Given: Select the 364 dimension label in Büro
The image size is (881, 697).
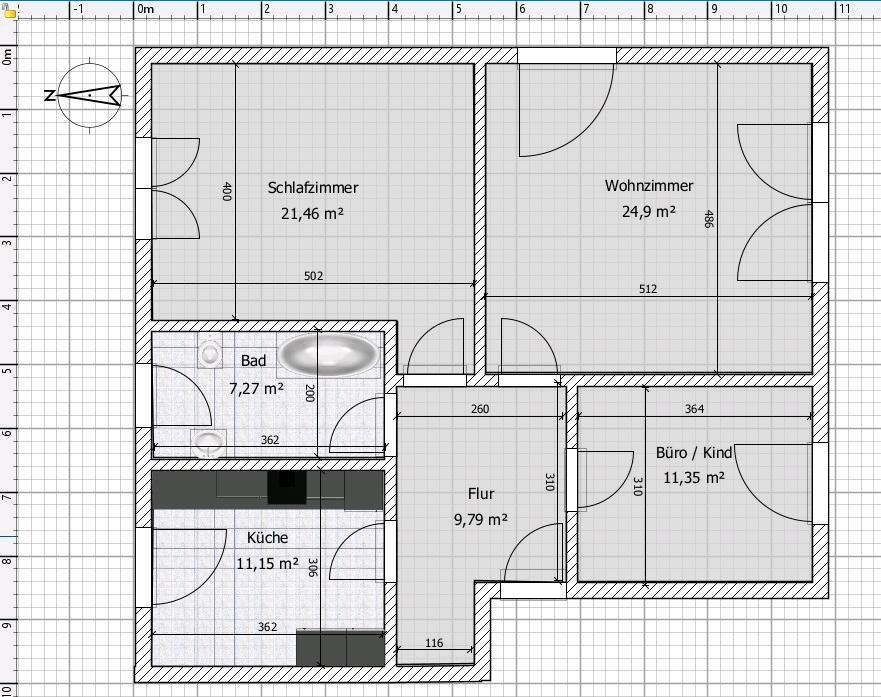Looking at the screenshot, I should point(694,409).
